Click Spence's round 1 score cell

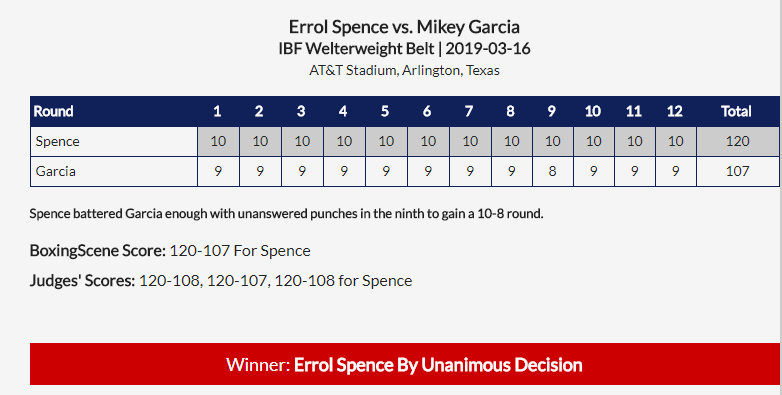pos(218,142)
